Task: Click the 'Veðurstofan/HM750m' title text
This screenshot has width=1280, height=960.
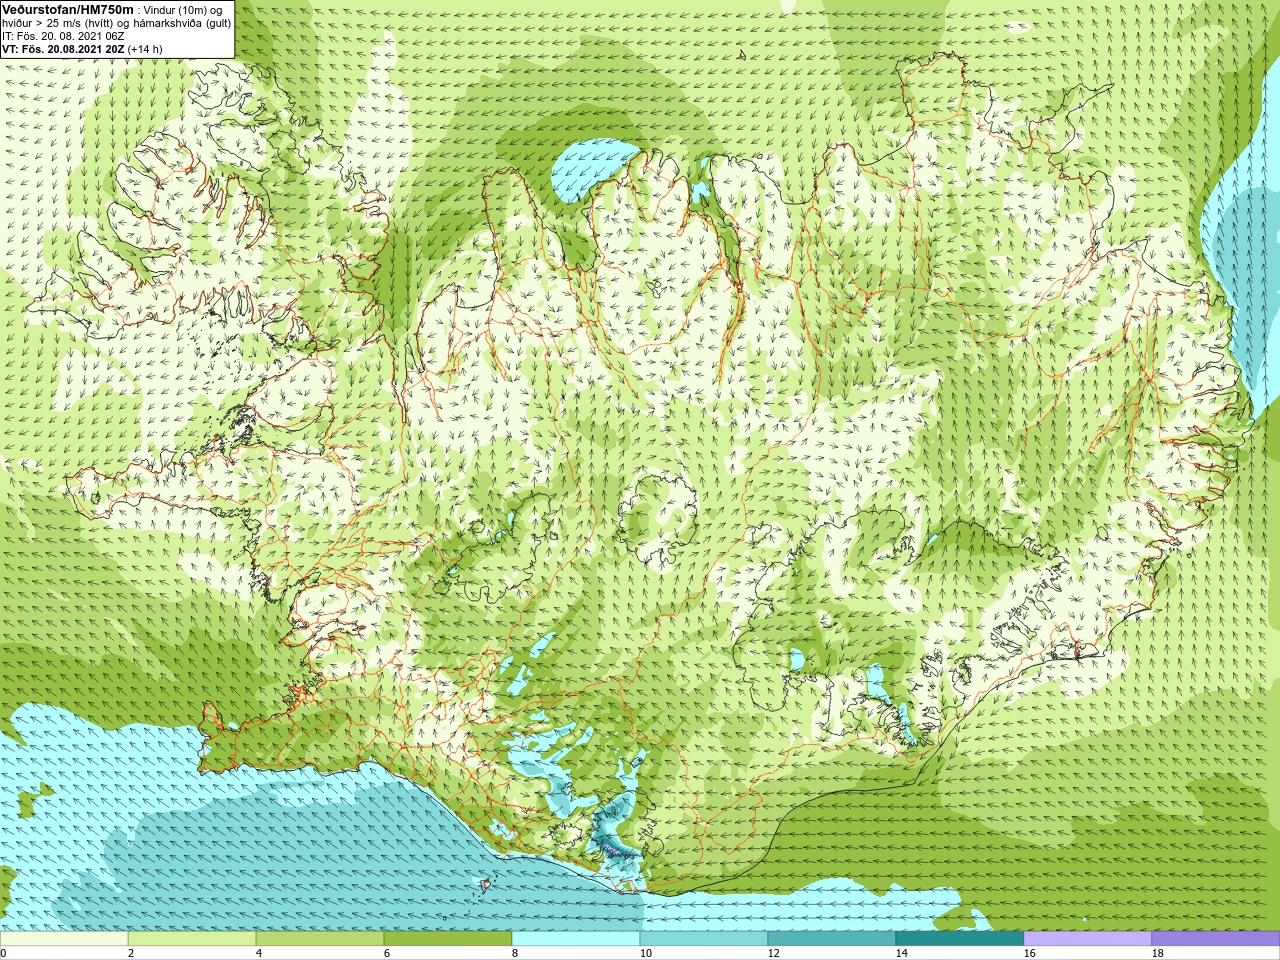Action: (x=68, y=9)
